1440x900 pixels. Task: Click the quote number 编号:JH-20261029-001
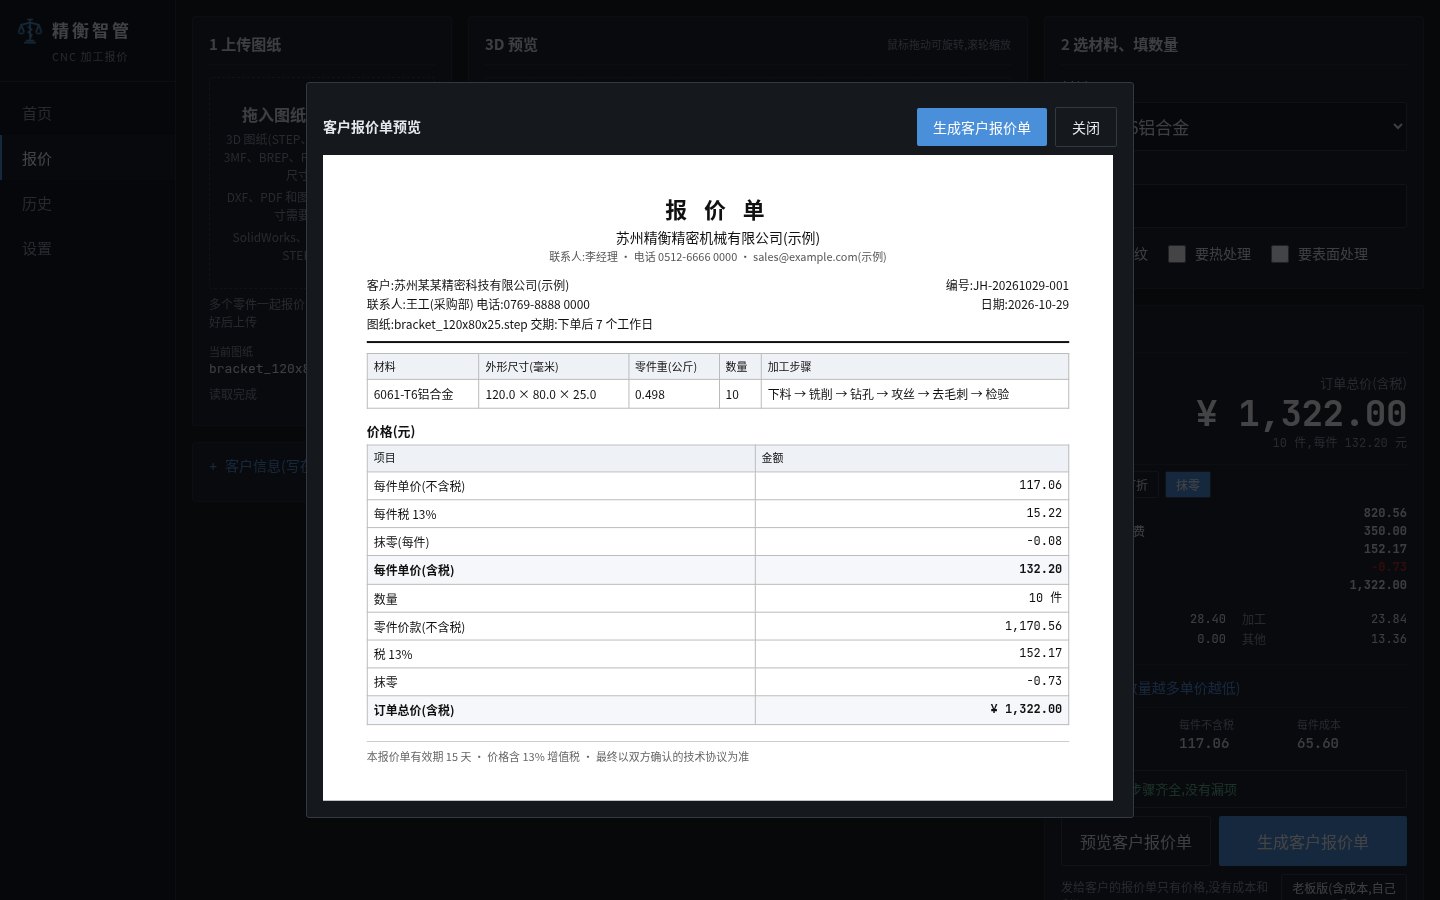(1007, 285)
